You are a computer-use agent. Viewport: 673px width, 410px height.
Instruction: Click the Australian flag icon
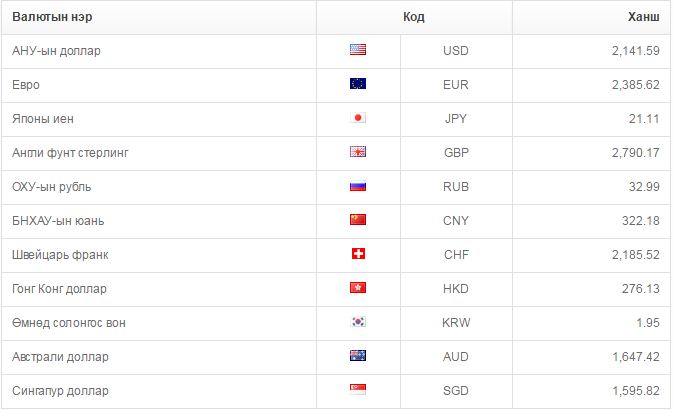pos(358,355)
